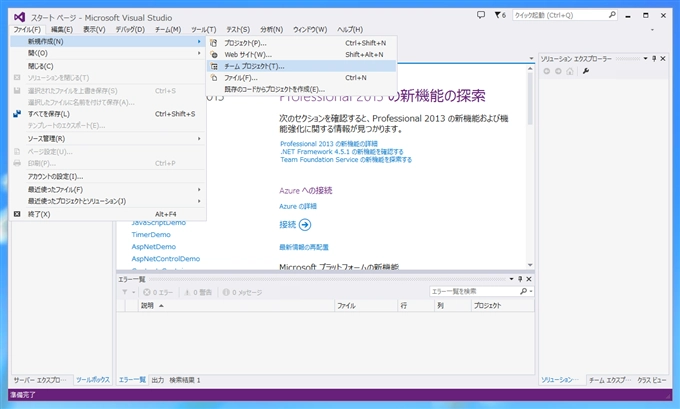Open the 編集(E) menu
Screen dimensions: 680x409
tap(62, 29)
